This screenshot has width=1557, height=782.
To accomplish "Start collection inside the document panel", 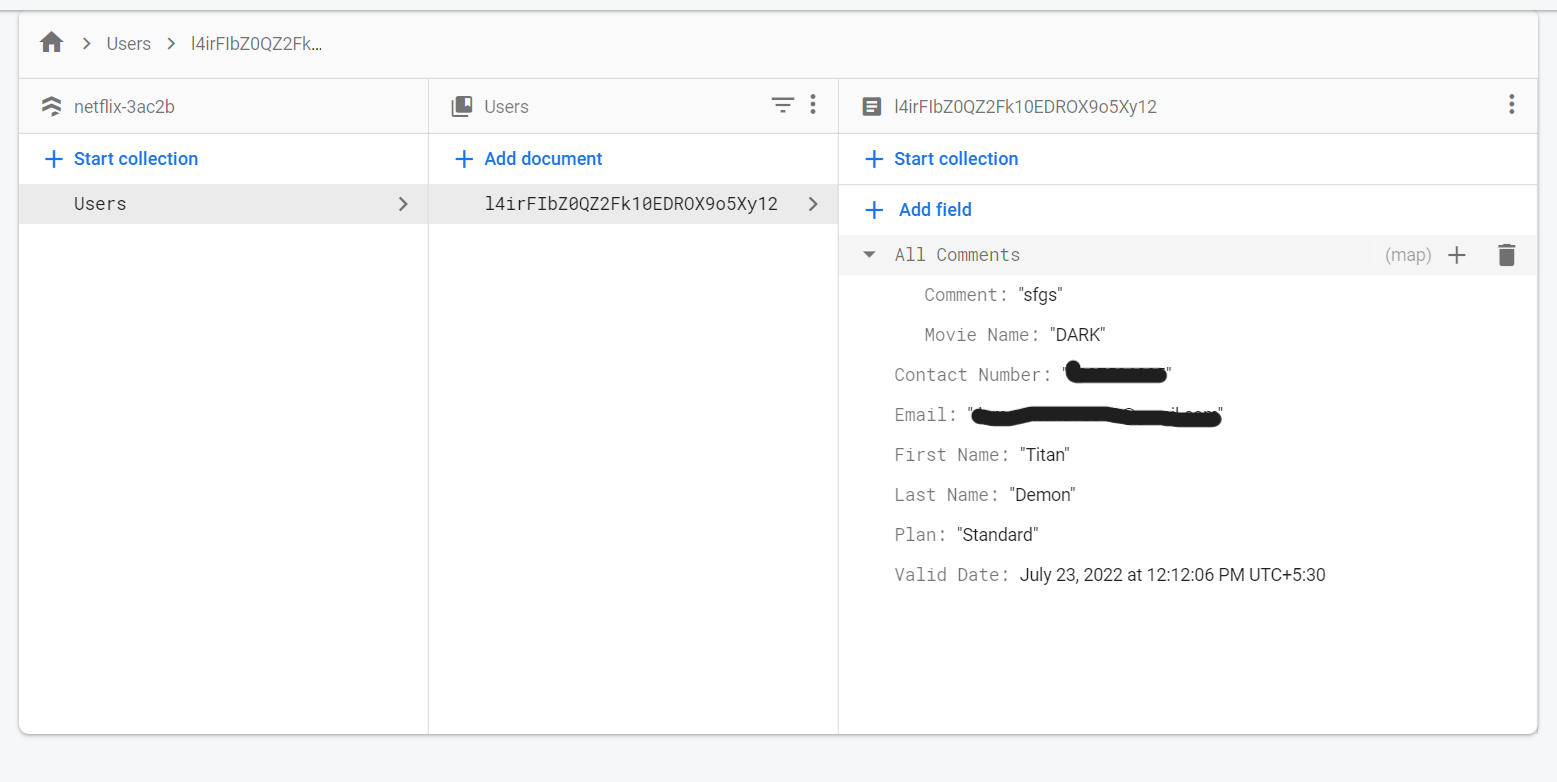I will tap(942, 159).
